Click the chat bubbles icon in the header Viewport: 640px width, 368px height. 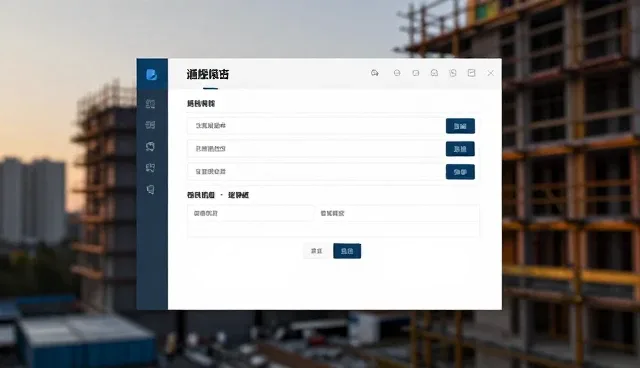pyautogui.click(x=375, y=73)
